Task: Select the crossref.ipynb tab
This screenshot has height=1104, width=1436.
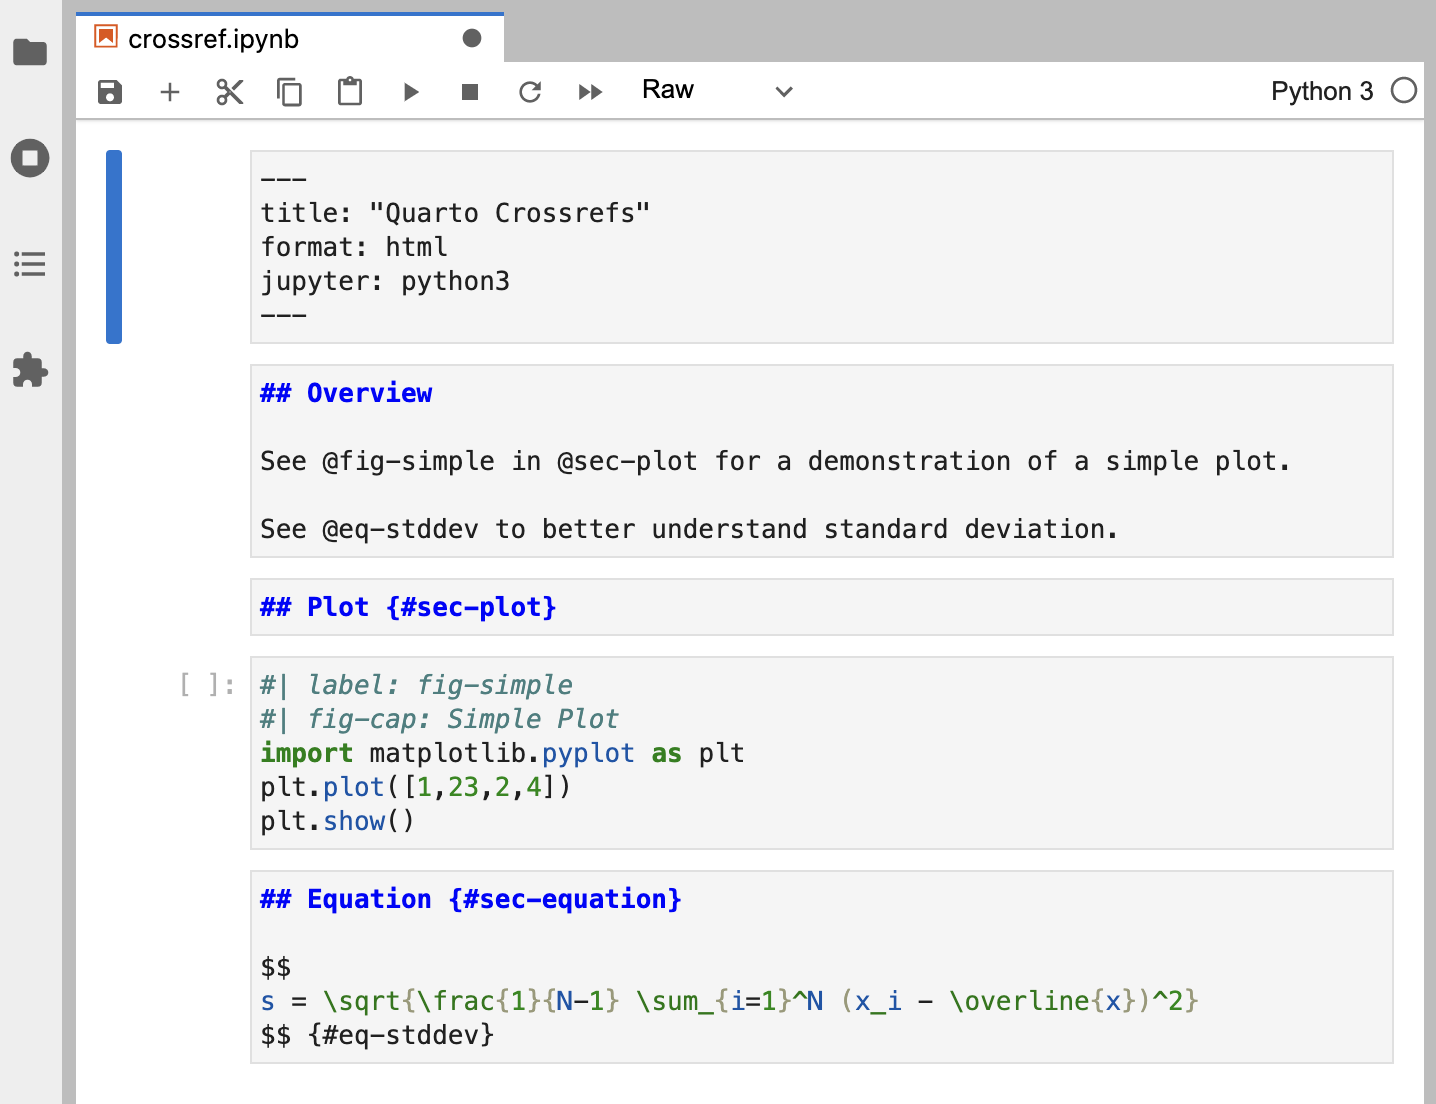Action: click(x=214, y=39)
